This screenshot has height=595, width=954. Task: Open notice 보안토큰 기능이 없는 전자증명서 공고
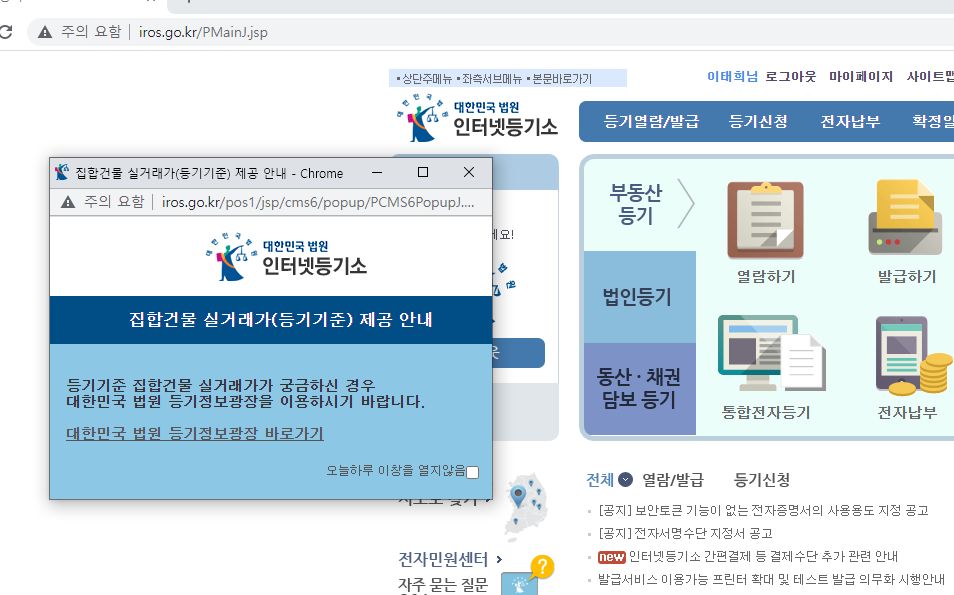click(764, 510)
